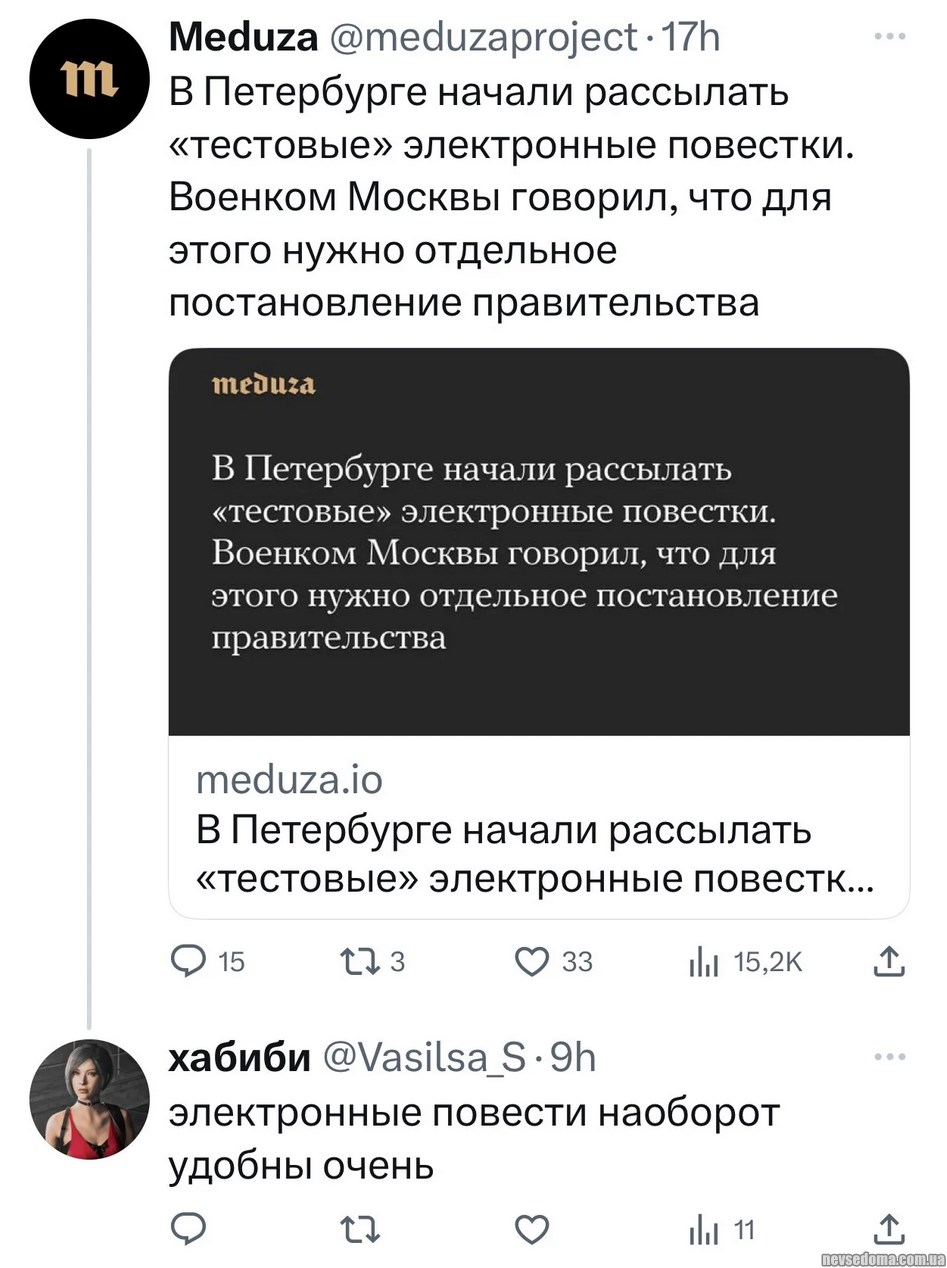Open the хабиби display name
Viewport: 947px width, 1268px height.
coord(239,1057)
